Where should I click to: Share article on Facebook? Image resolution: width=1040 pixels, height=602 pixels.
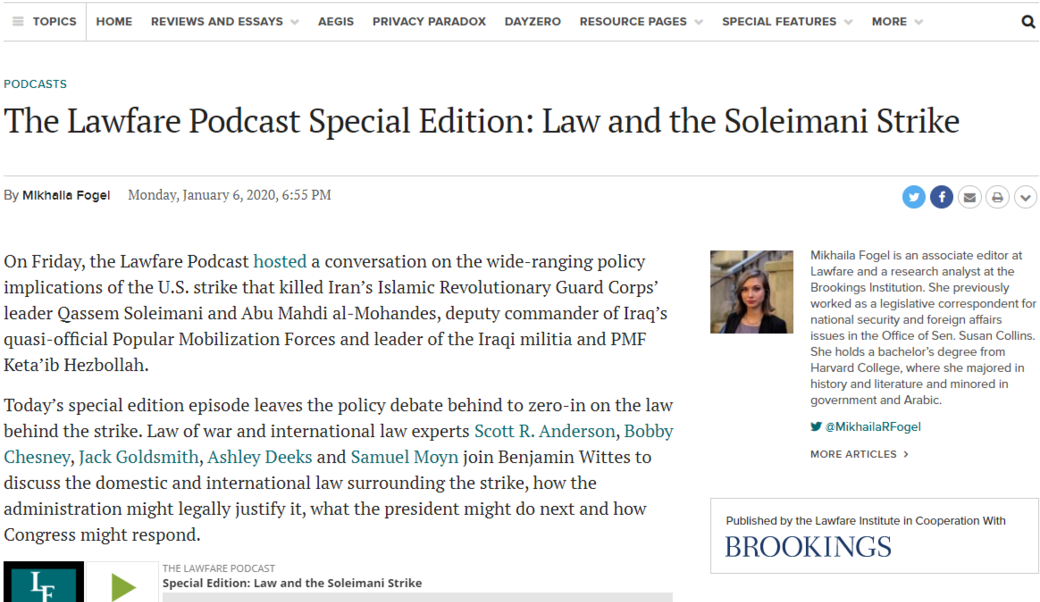(x=942, y=197)
